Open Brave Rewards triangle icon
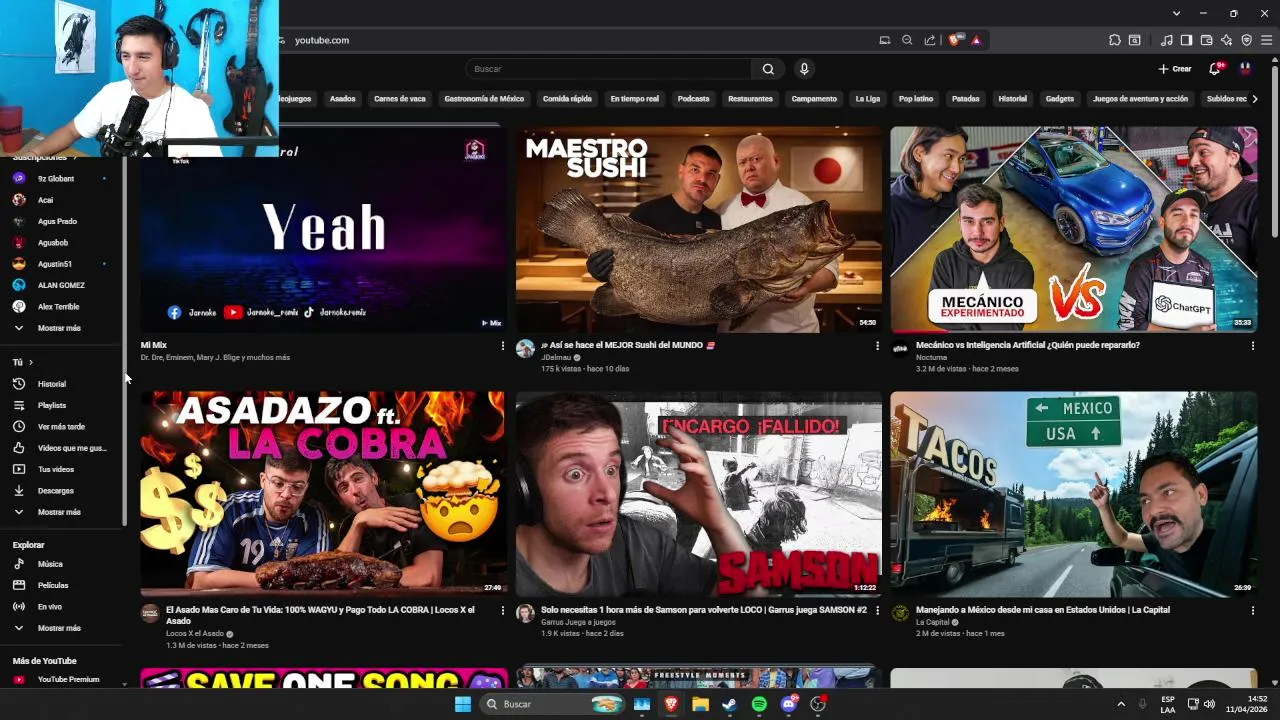The height and width of the screenshot is (720, 1280). (x=976, y=40)
